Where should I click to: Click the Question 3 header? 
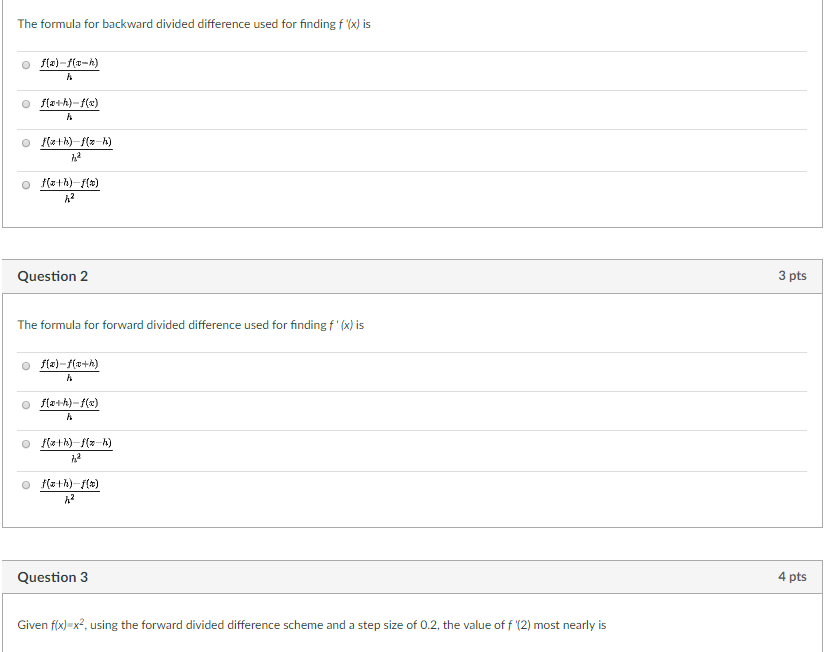(52, 577)
